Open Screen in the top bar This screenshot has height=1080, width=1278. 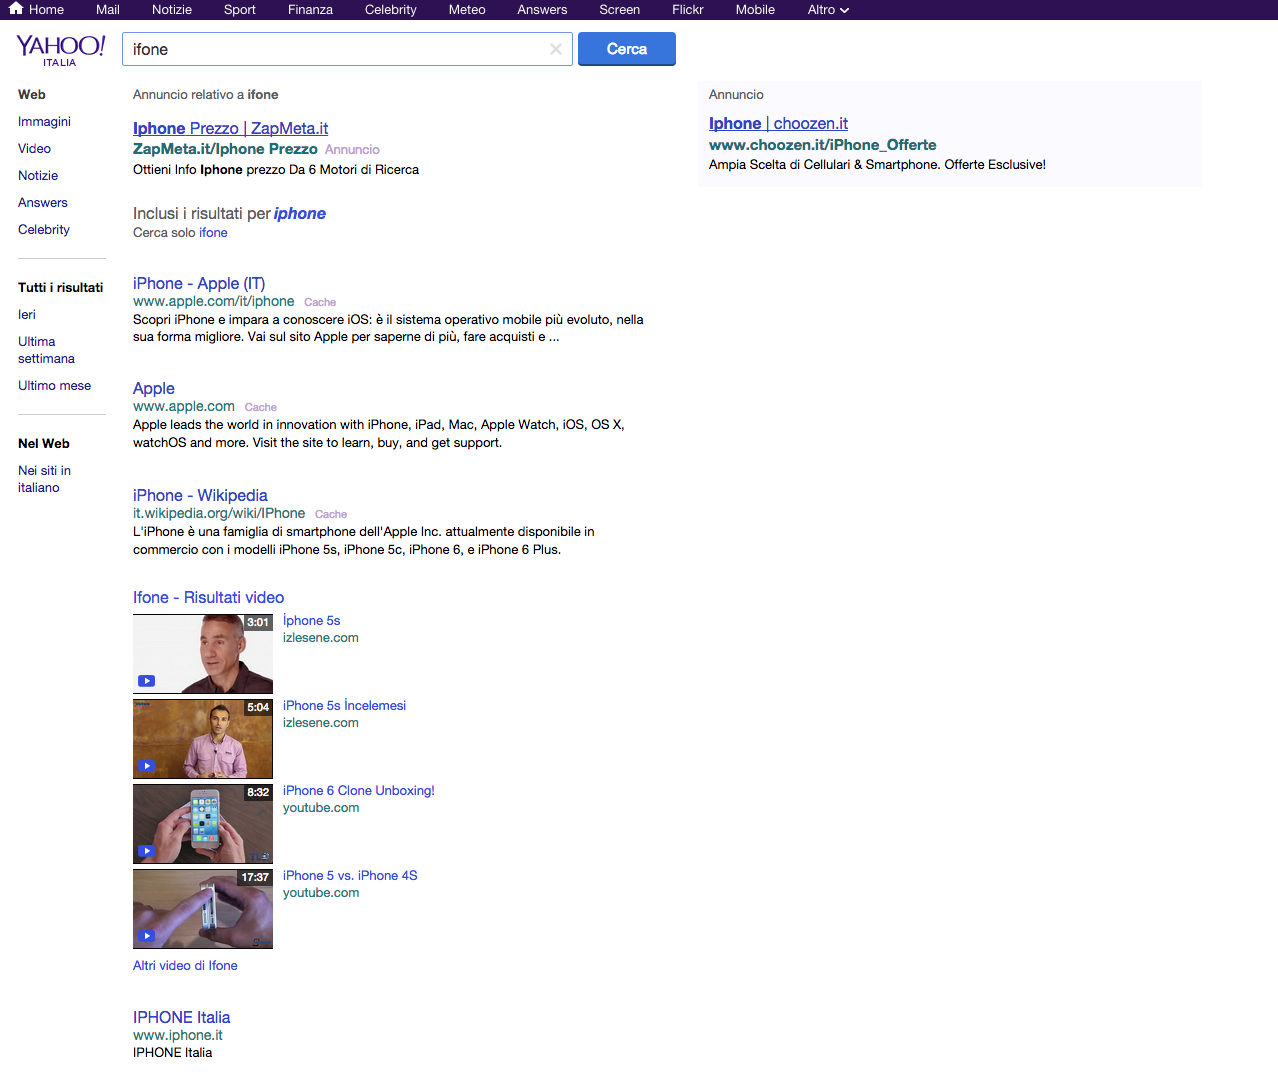[x=620, y=10]
